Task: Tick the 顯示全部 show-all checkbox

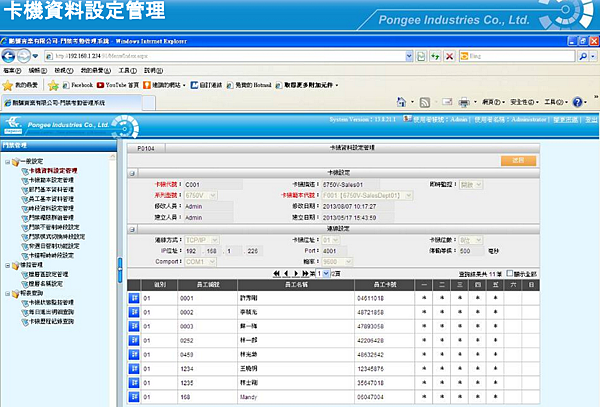Action: point(510,273)
